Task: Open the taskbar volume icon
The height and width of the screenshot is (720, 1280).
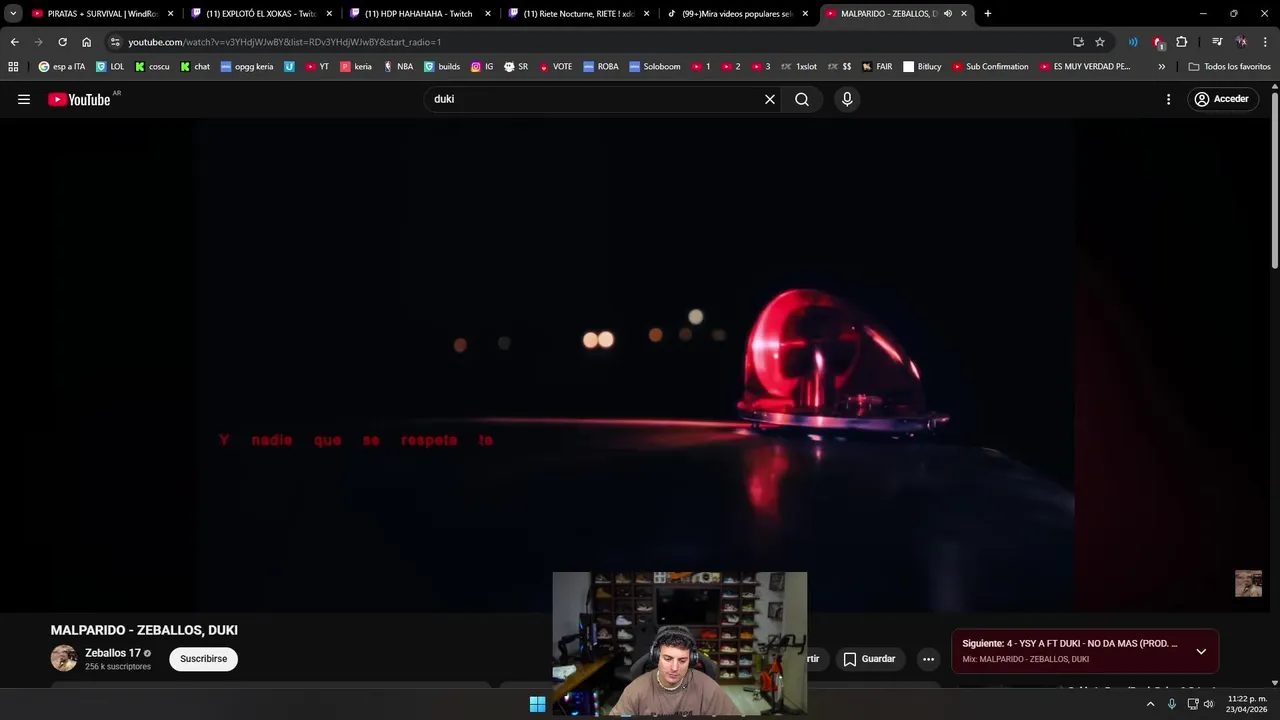Action: pyautogui.click(x=1209, y=704)
